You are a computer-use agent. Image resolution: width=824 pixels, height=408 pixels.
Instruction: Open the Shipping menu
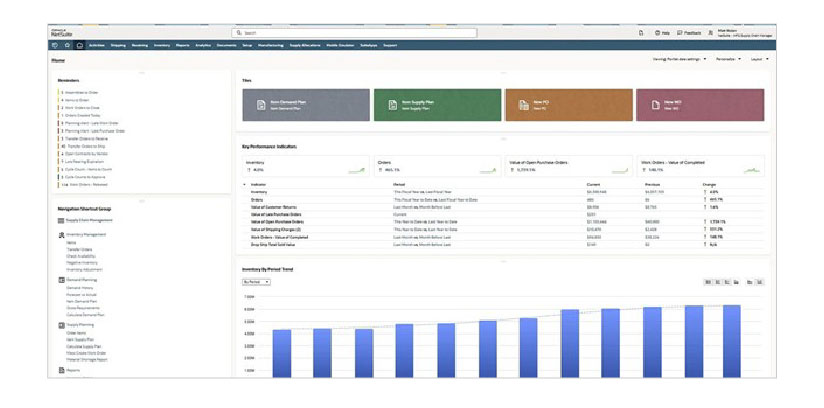coord(118,45)
